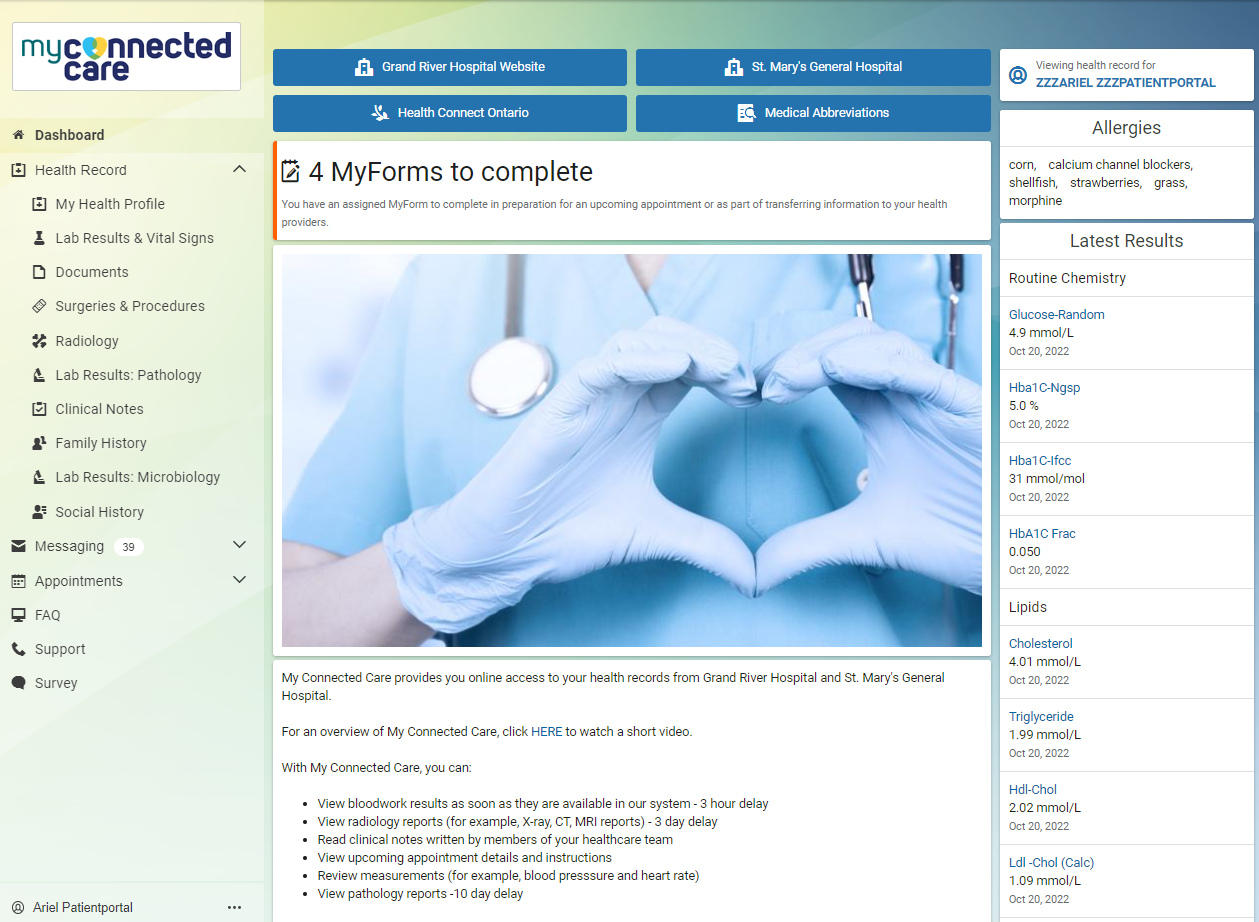1259x922 pixels.
Task: Expand the Messaging section chevron
Action: [239, 545]
